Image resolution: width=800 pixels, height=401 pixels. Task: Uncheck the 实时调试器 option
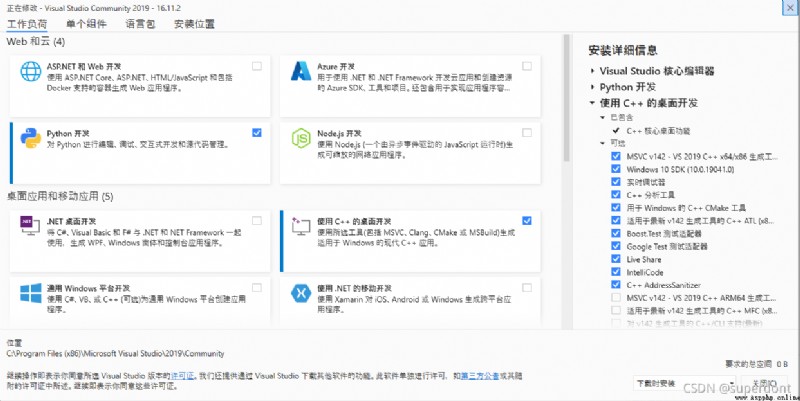(x=616, y=182)
